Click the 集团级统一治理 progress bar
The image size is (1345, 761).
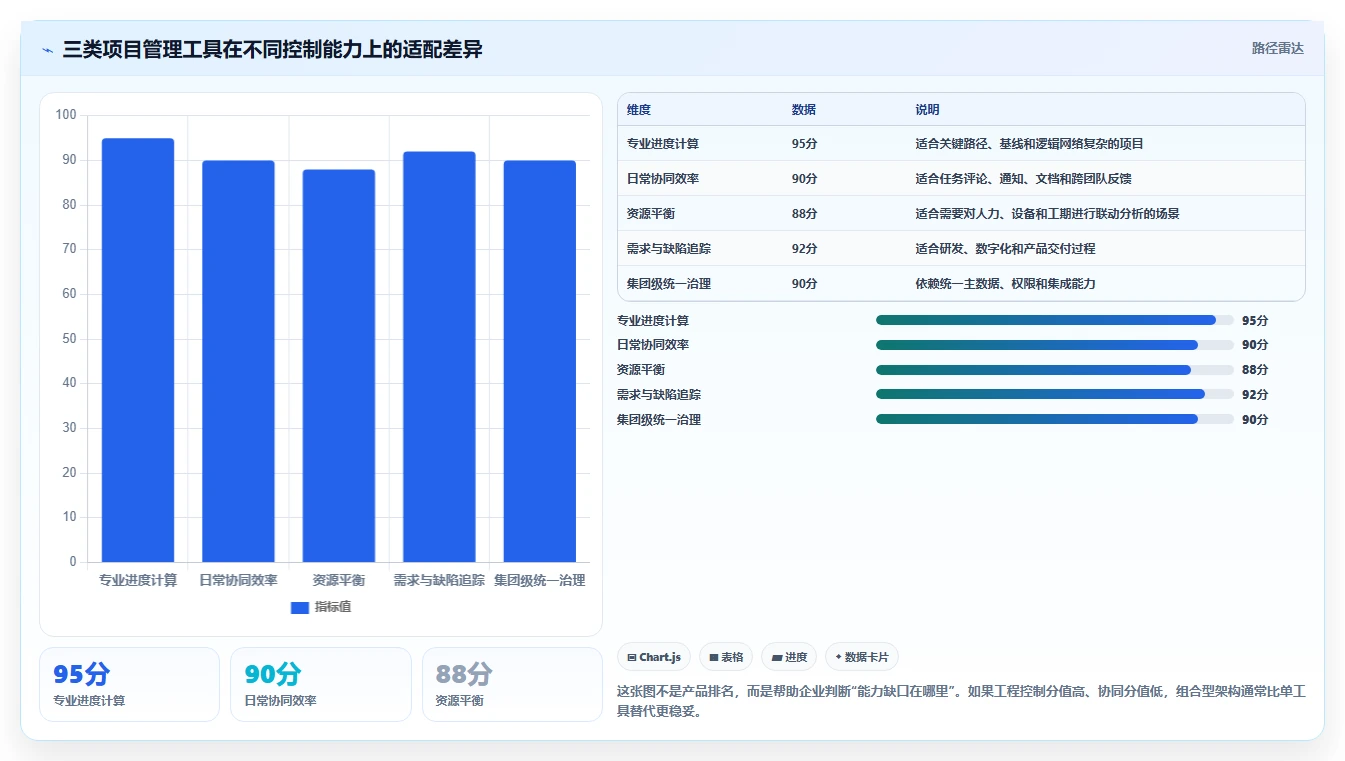tap(1054, 419)
